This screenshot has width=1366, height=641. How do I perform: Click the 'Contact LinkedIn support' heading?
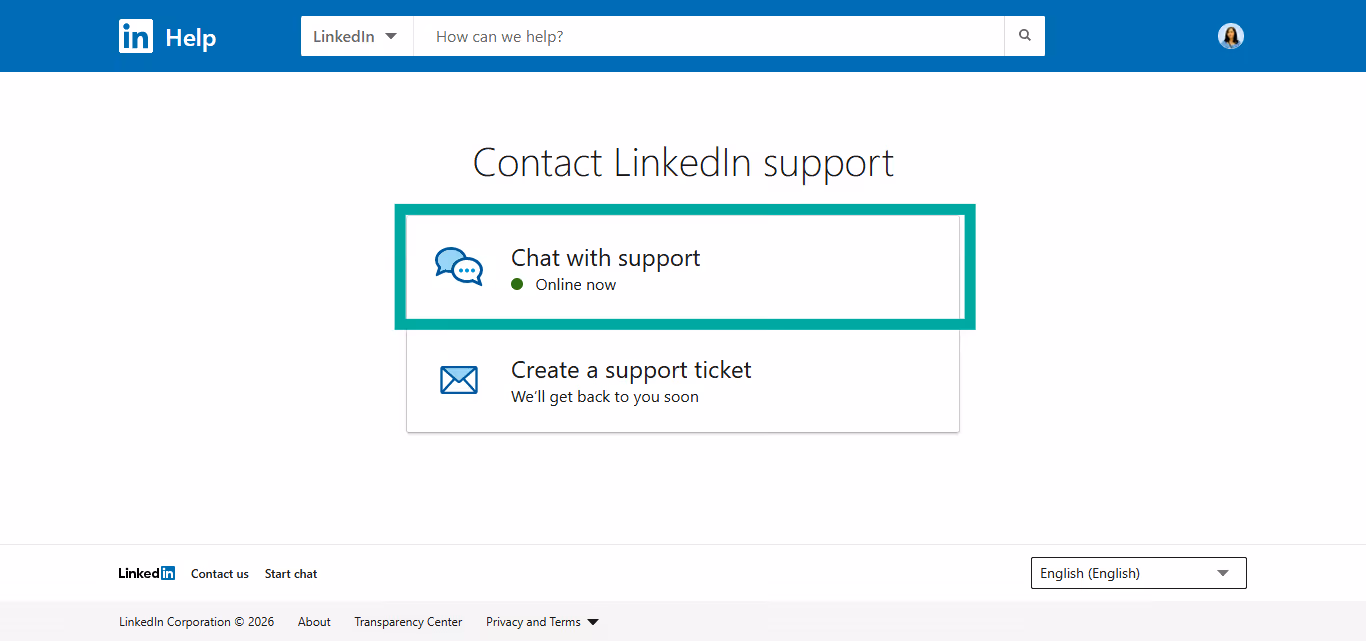click(x=683, y=162)
